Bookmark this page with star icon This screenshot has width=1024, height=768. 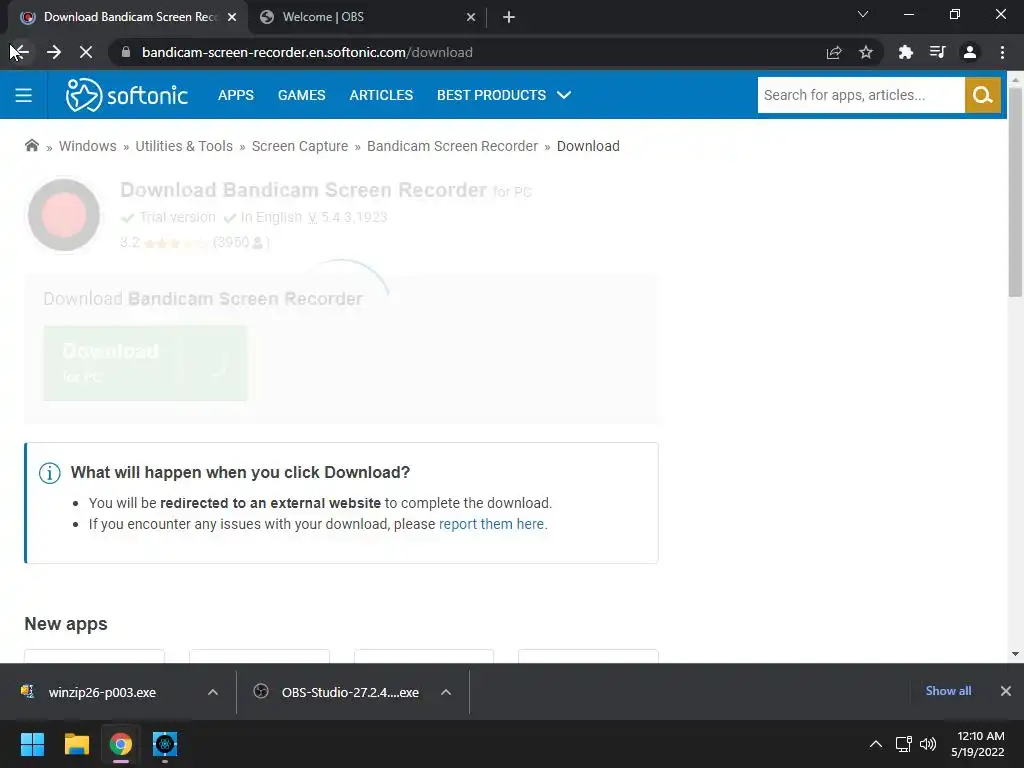pyautogui.click(x=866, y=52)
